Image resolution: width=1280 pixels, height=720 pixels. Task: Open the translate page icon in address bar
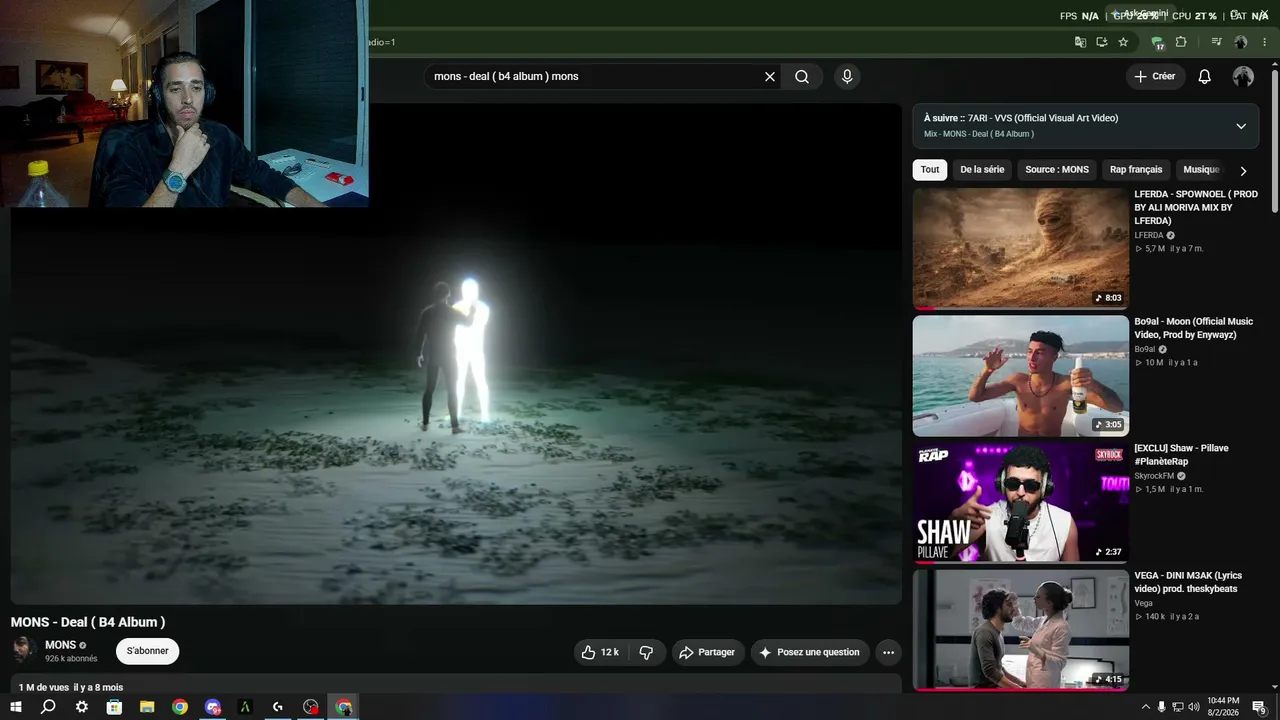coord(1080,42)
